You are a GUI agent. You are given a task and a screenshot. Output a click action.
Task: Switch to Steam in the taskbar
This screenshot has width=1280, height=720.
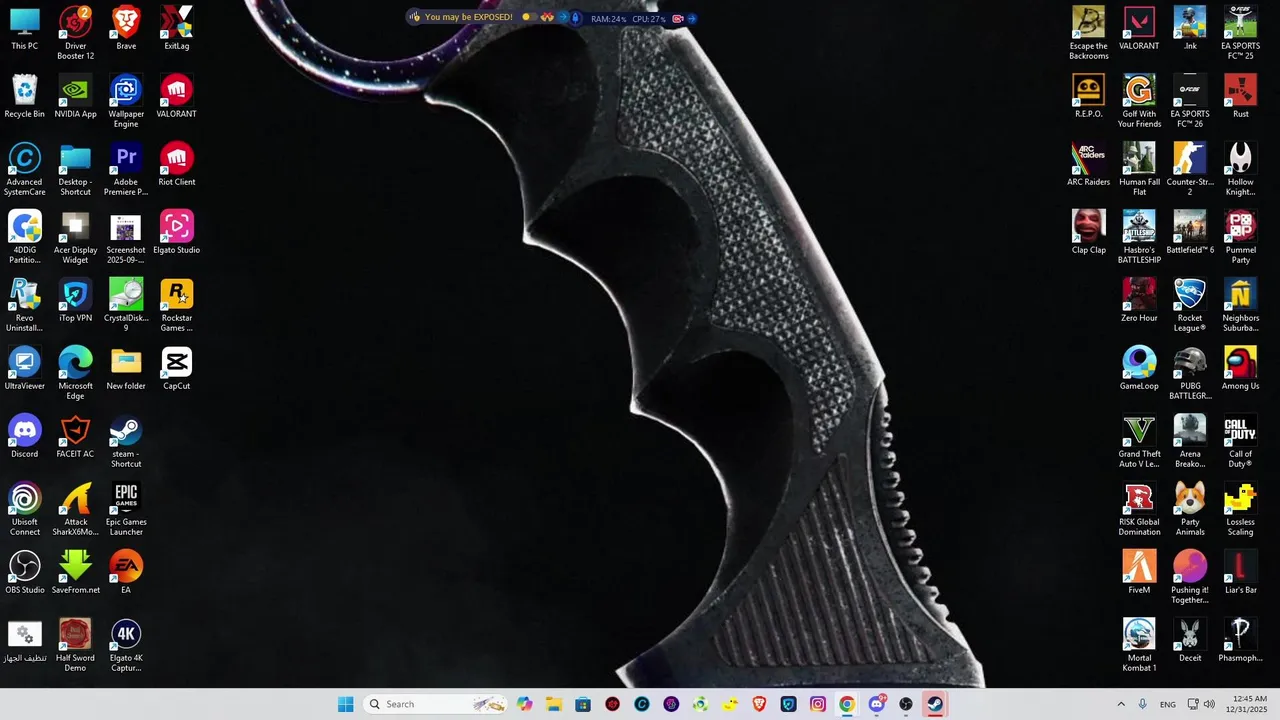click(935, 704)
